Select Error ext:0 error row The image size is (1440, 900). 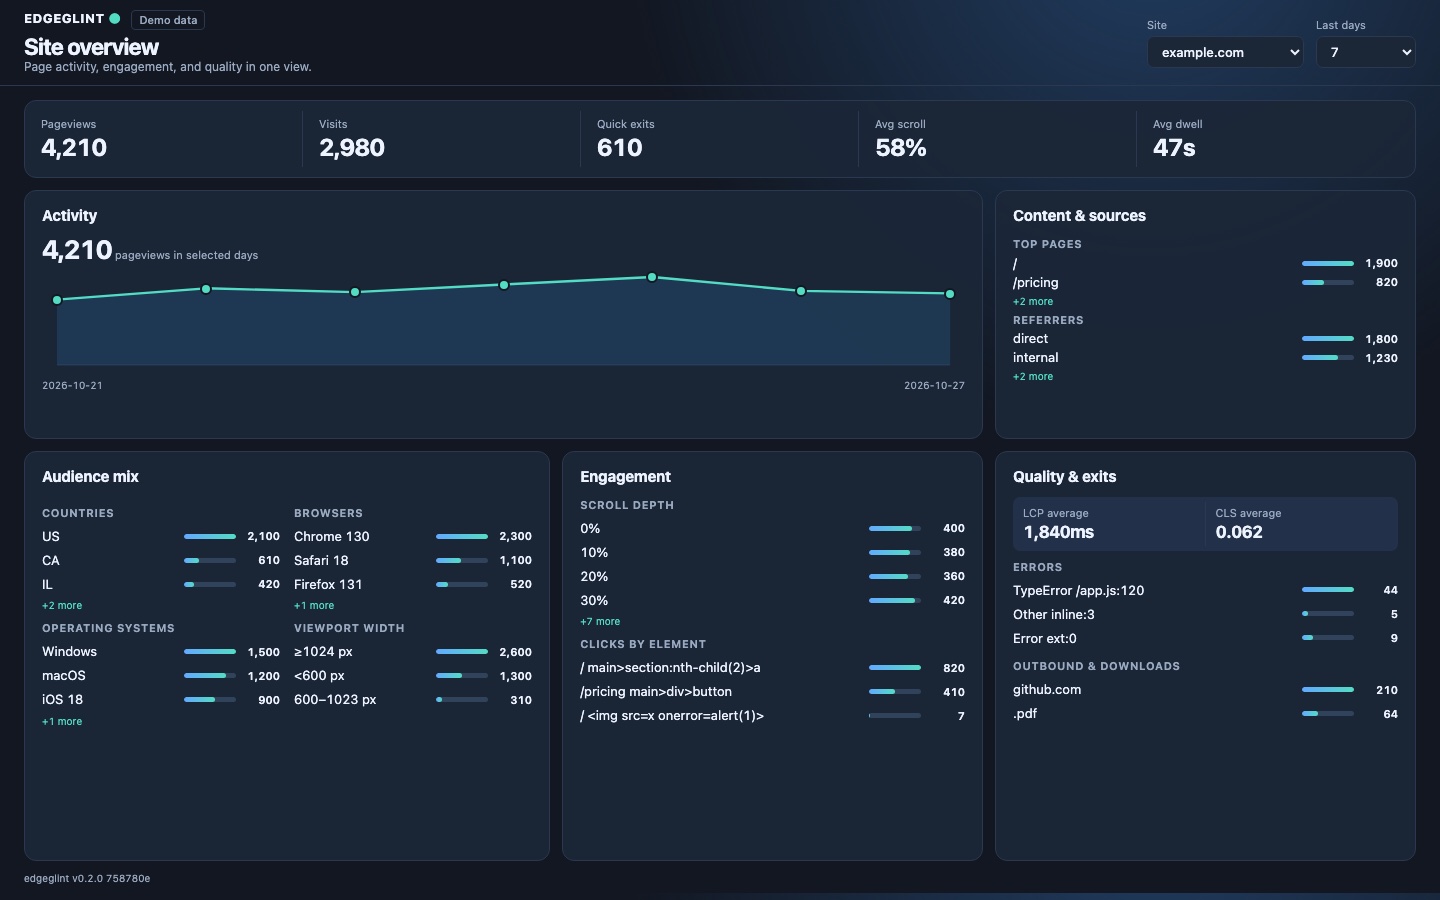(1205, 638)
